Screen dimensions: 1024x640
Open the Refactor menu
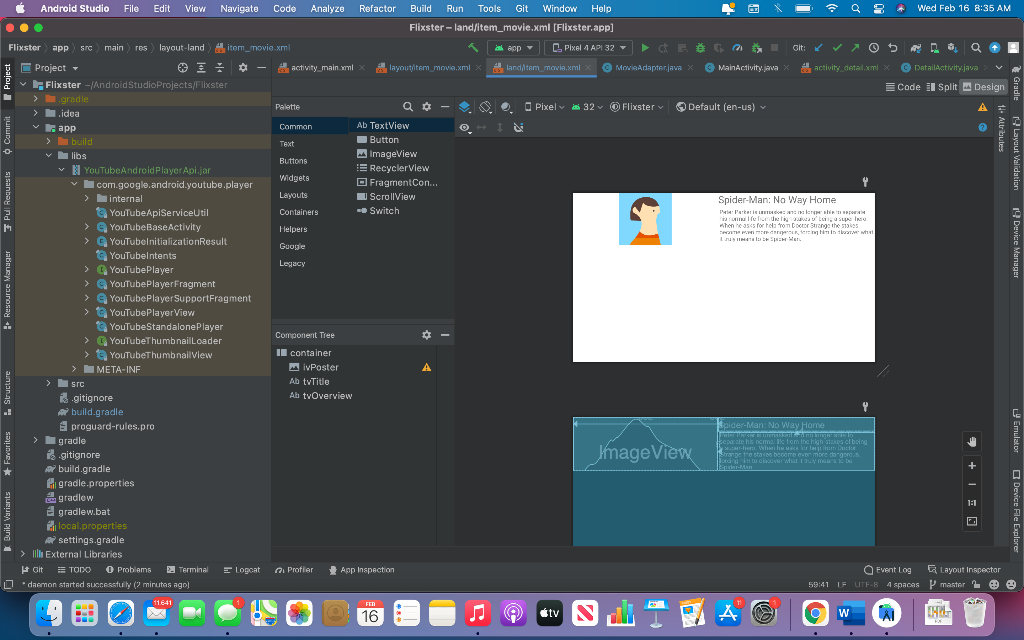pos(377,8)
